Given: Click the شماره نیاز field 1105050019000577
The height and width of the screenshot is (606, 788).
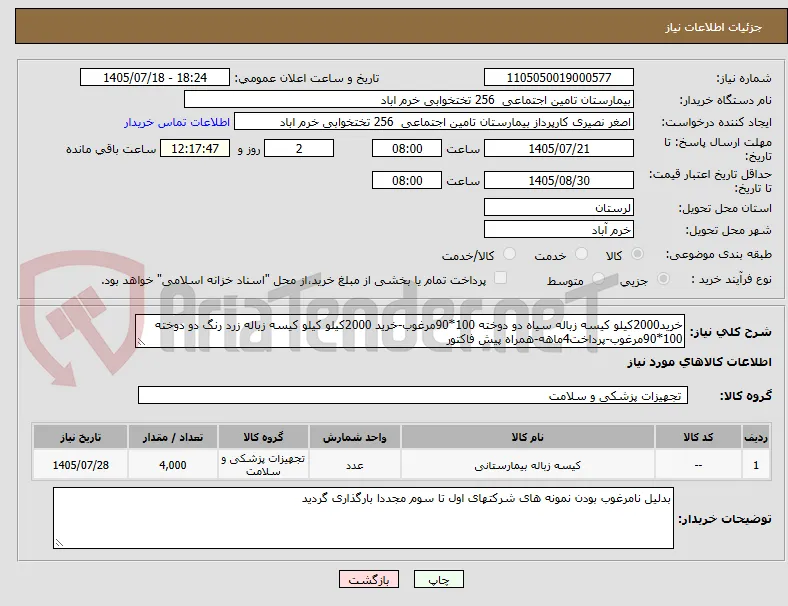Looking at the screenshot, I should coord(558,77).
